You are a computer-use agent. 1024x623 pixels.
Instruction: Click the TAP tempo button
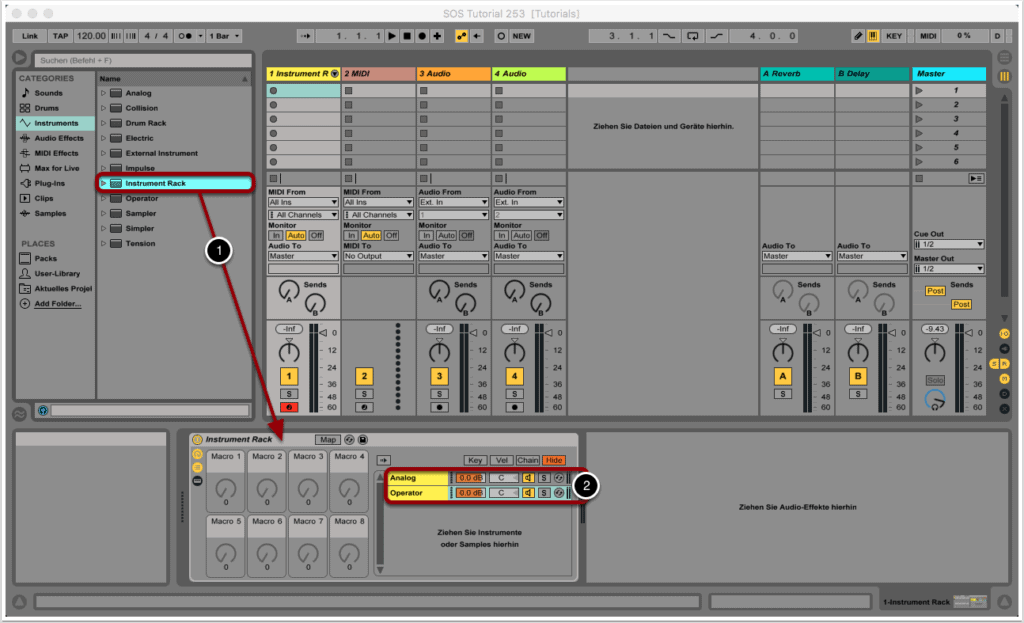59,36
